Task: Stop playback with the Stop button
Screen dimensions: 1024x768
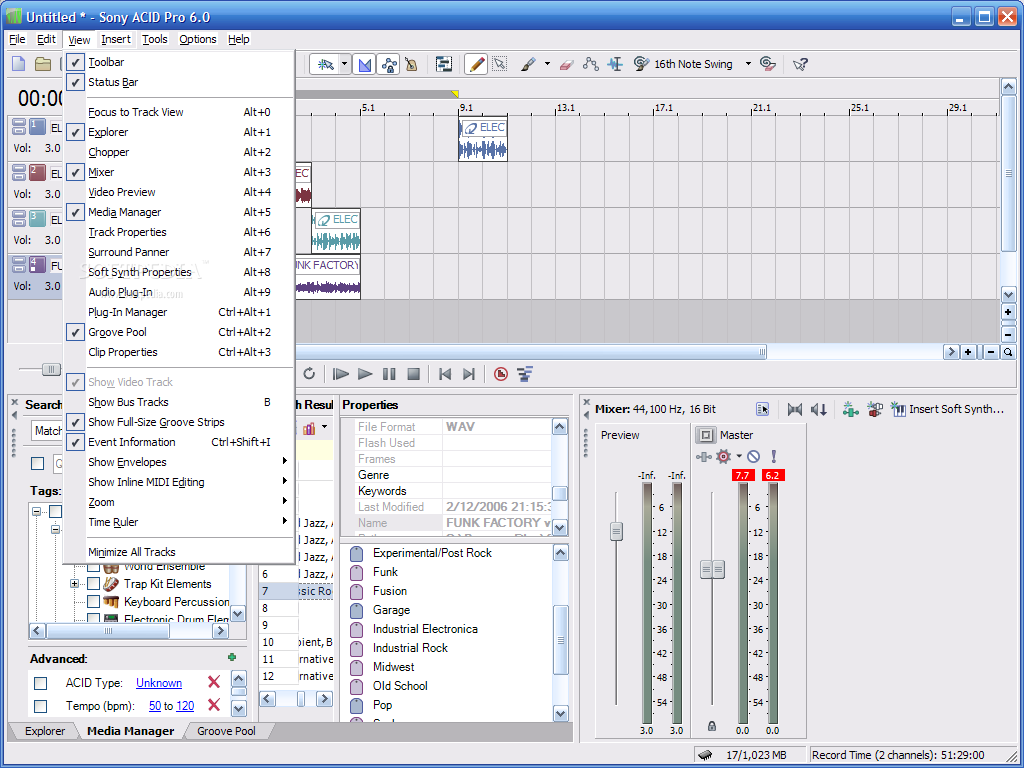Action: point(413,374)
